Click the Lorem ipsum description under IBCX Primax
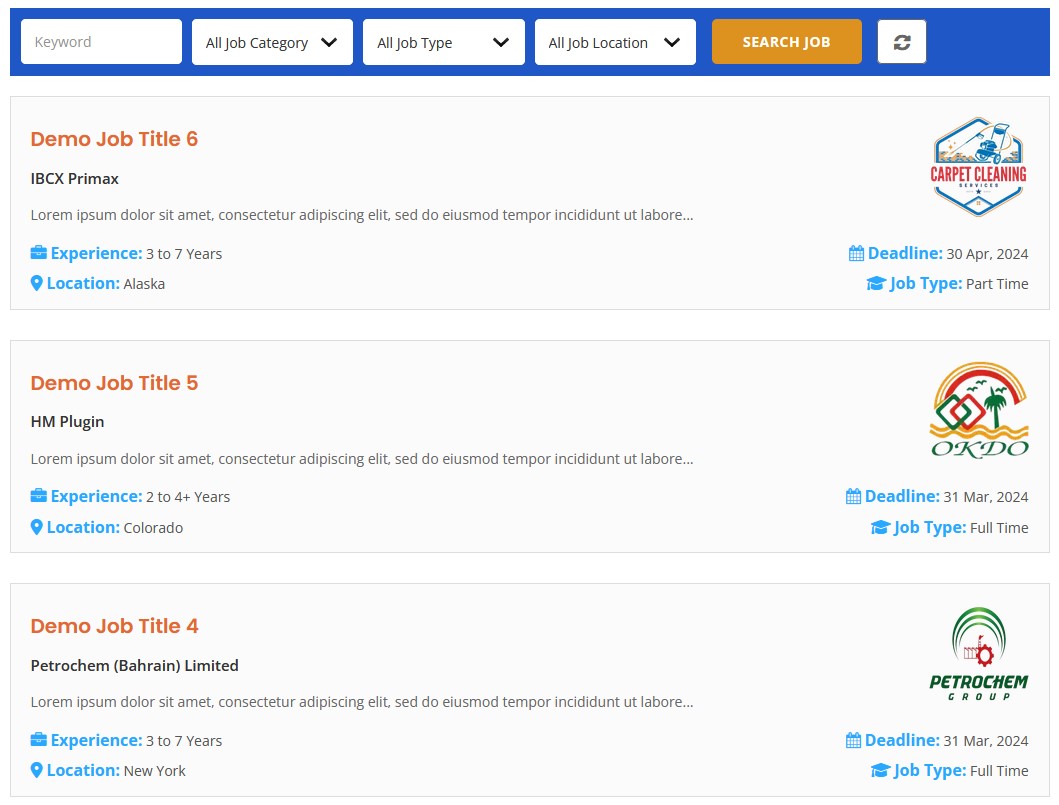Viewport: 1059px width, 805px height. (362, 215)
